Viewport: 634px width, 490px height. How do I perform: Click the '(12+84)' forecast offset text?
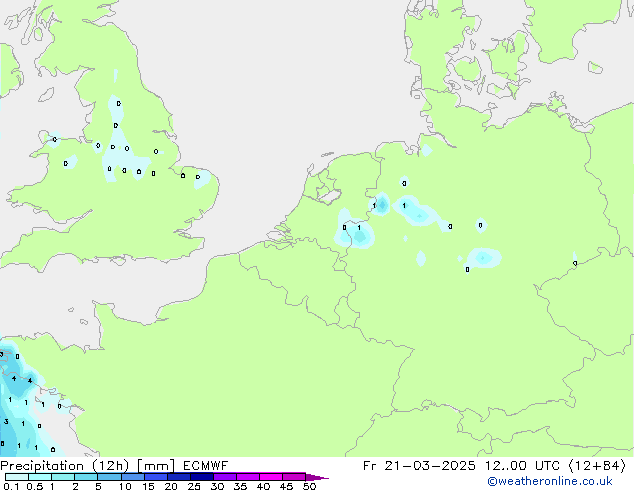click(x=597, y=466)
